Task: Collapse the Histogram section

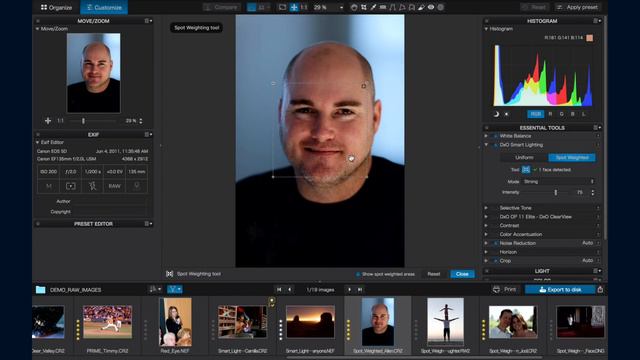Action: [x=486, y=29]
